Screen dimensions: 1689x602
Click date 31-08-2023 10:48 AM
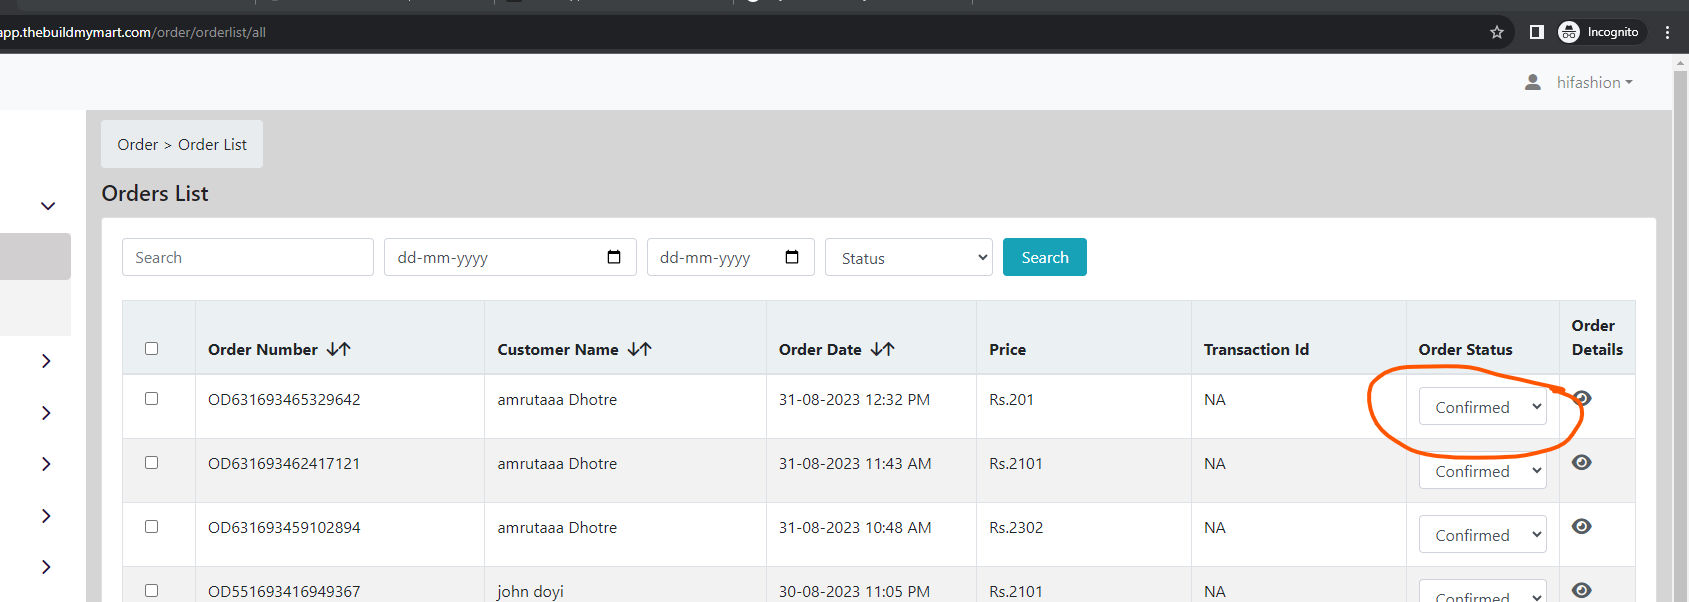click(x=855, y=527)
